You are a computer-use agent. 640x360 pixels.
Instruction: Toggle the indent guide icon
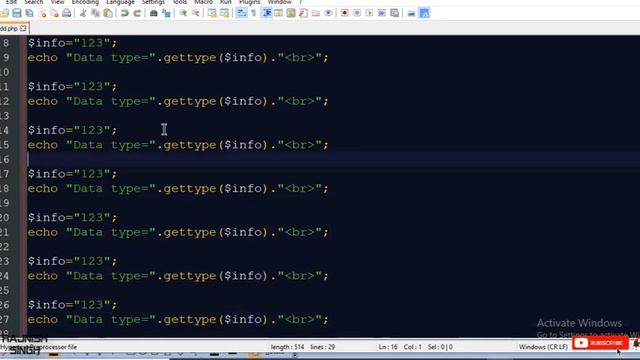(267, 13)
